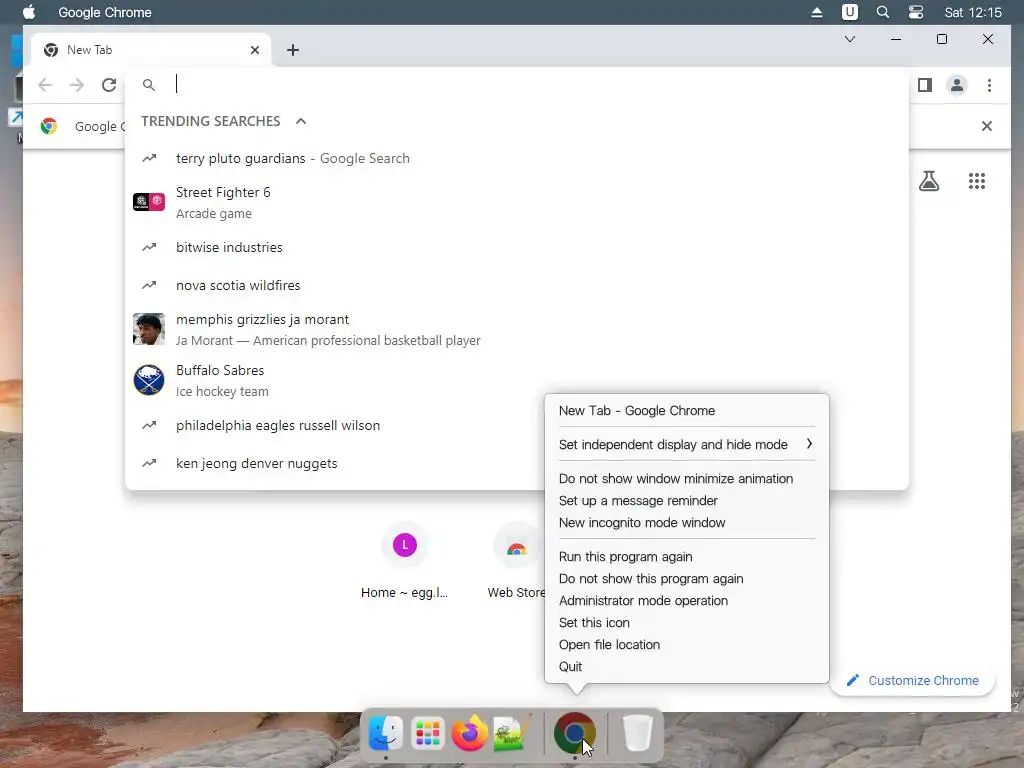Expand Set independent display and hide mode
The width and height of the screenshot is (1024, 768).
point(686,445)
